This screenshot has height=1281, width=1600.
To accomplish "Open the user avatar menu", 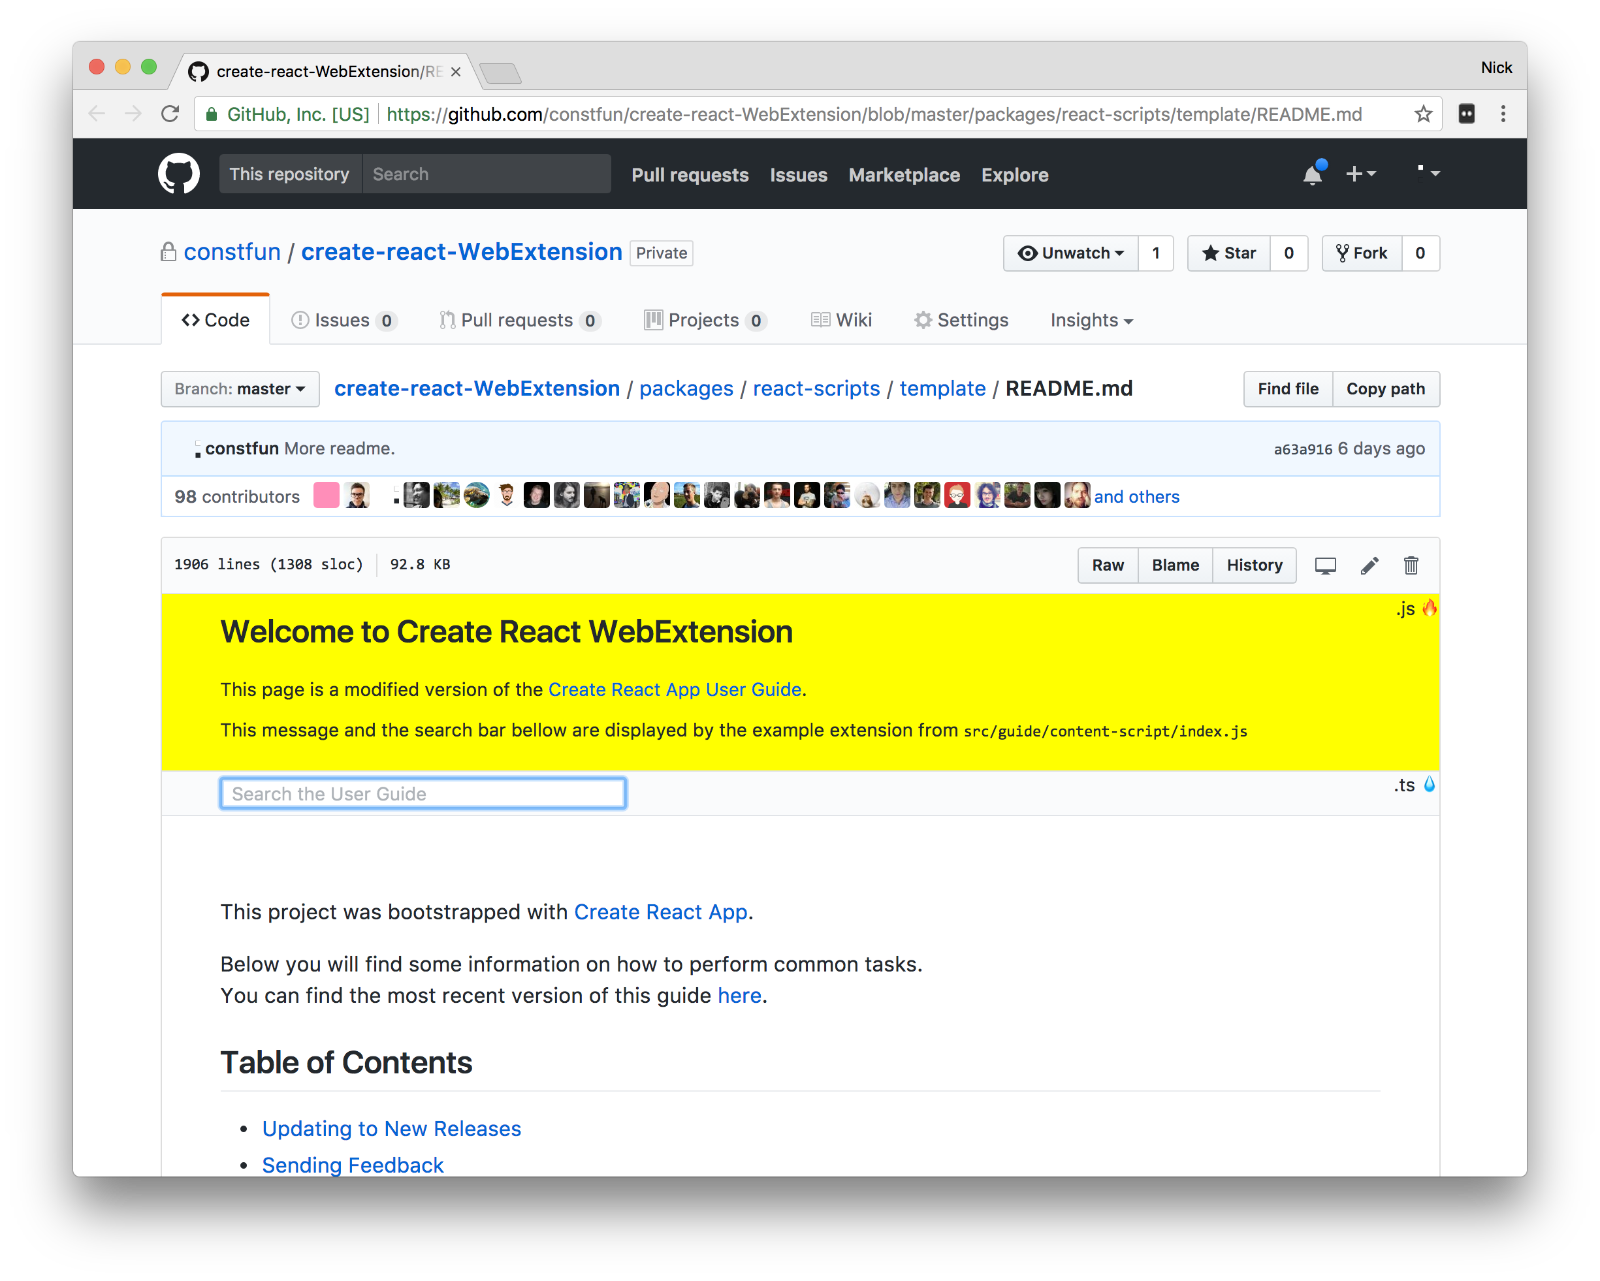I will [x=1428, y=173].
